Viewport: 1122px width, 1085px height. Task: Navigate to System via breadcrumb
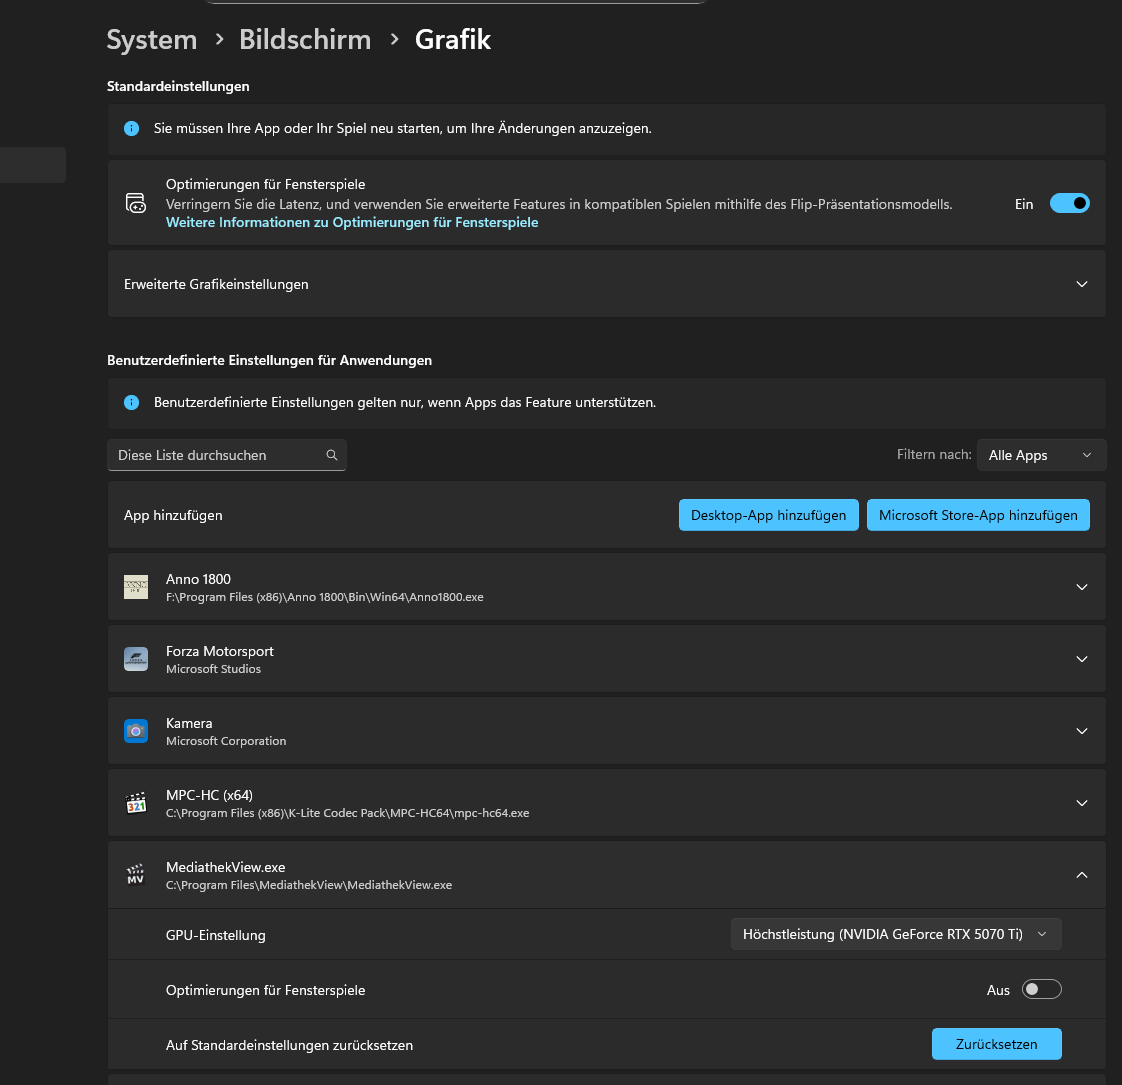[151, 40]
